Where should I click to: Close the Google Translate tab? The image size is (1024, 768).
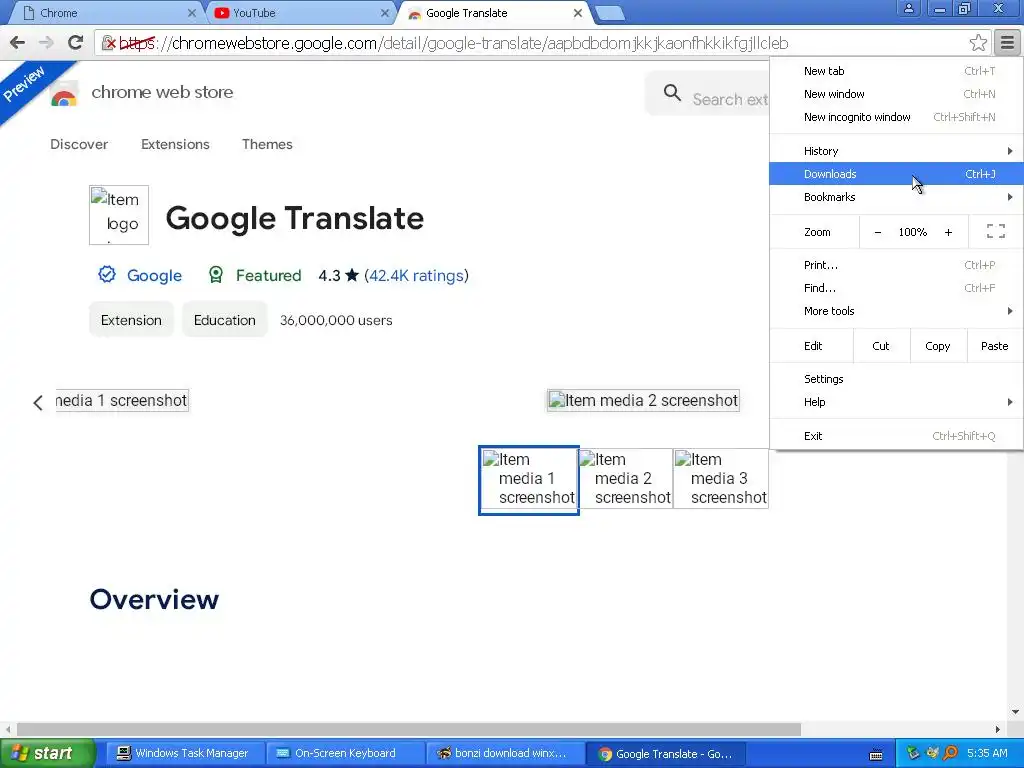click(577, 13)
